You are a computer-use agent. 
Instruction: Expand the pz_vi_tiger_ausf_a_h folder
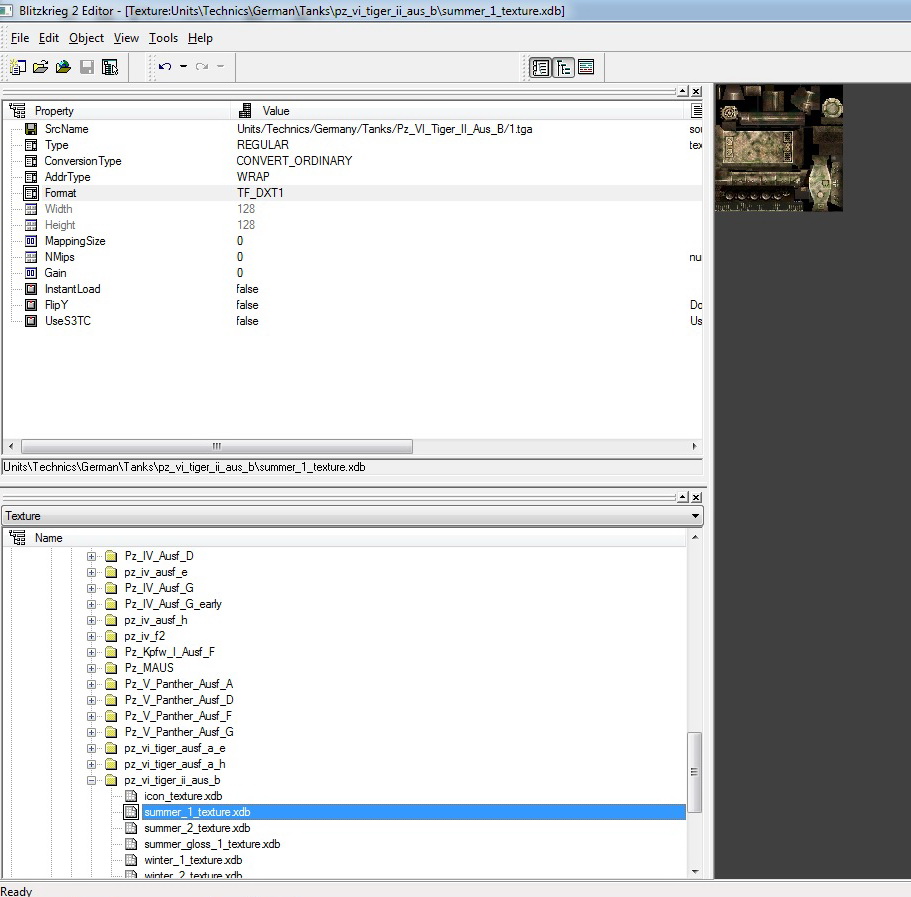(x=91, y=765)
